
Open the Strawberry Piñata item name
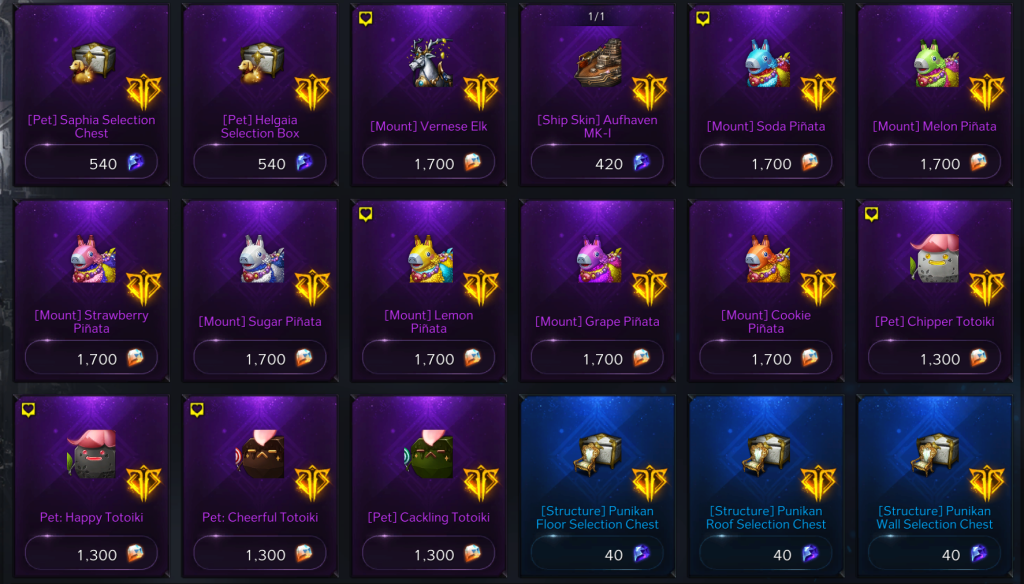coord(91,321)
